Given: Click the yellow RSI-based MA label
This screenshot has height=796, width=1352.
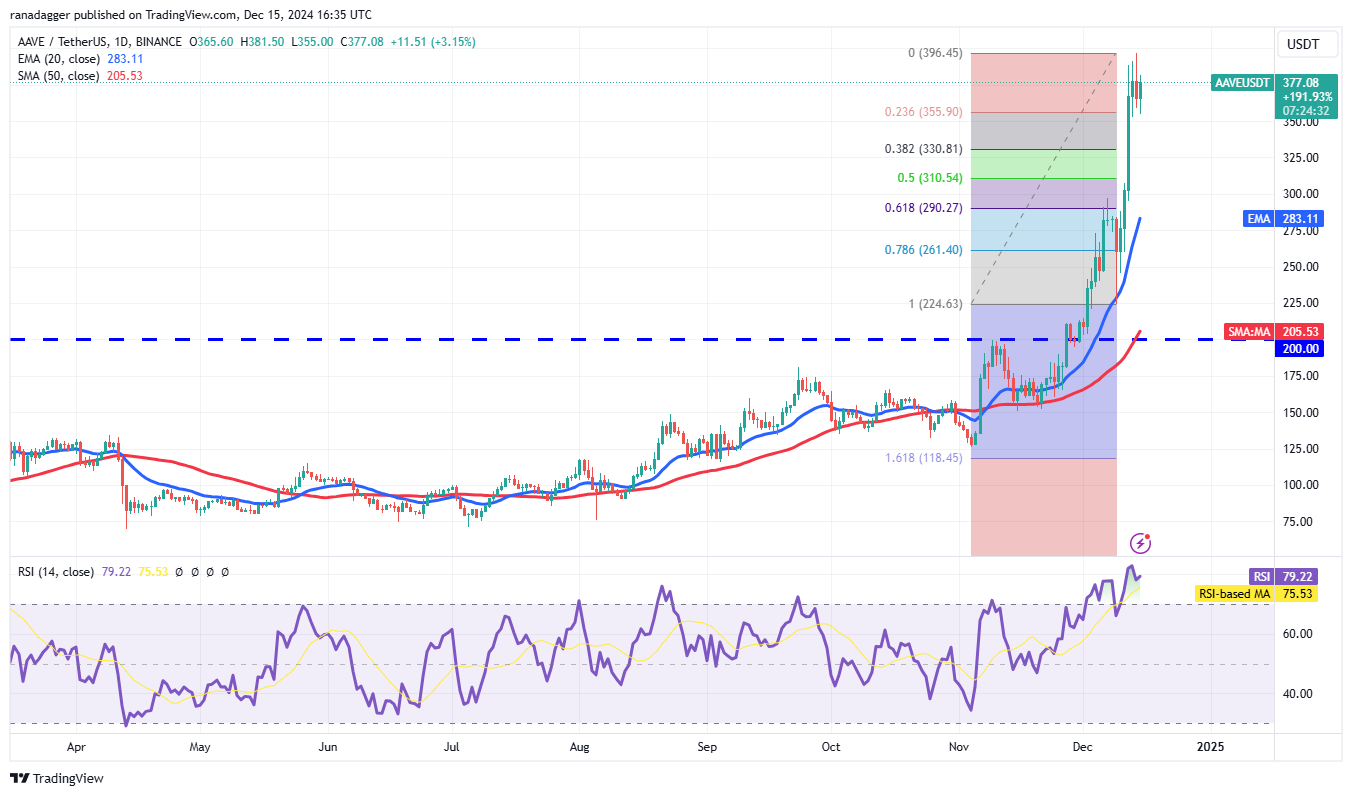Looking at the screenshot, I should coord(1235,593).
